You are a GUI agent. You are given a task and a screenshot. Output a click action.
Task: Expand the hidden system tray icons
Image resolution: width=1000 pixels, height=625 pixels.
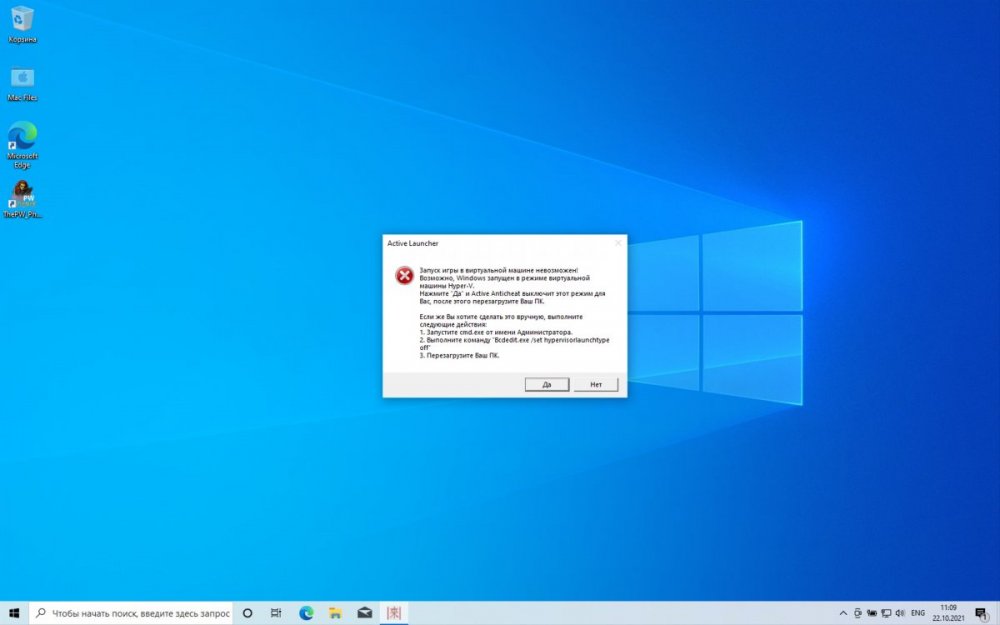click(x=842, y=613)
